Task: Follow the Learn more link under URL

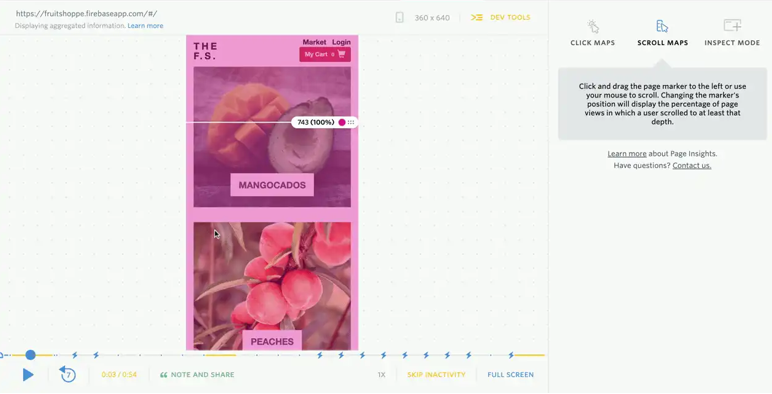Action: pyautogui.click(x=145, y=26)
